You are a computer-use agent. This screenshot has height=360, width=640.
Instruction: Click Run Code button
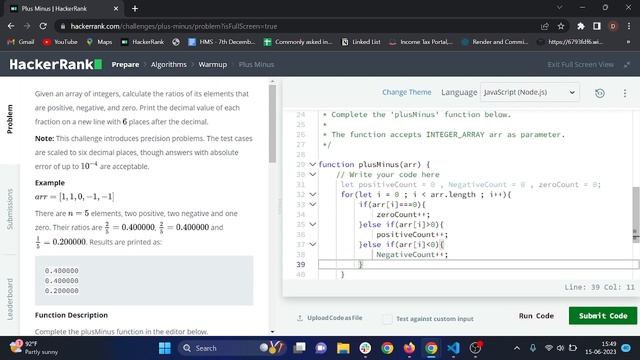536,316
